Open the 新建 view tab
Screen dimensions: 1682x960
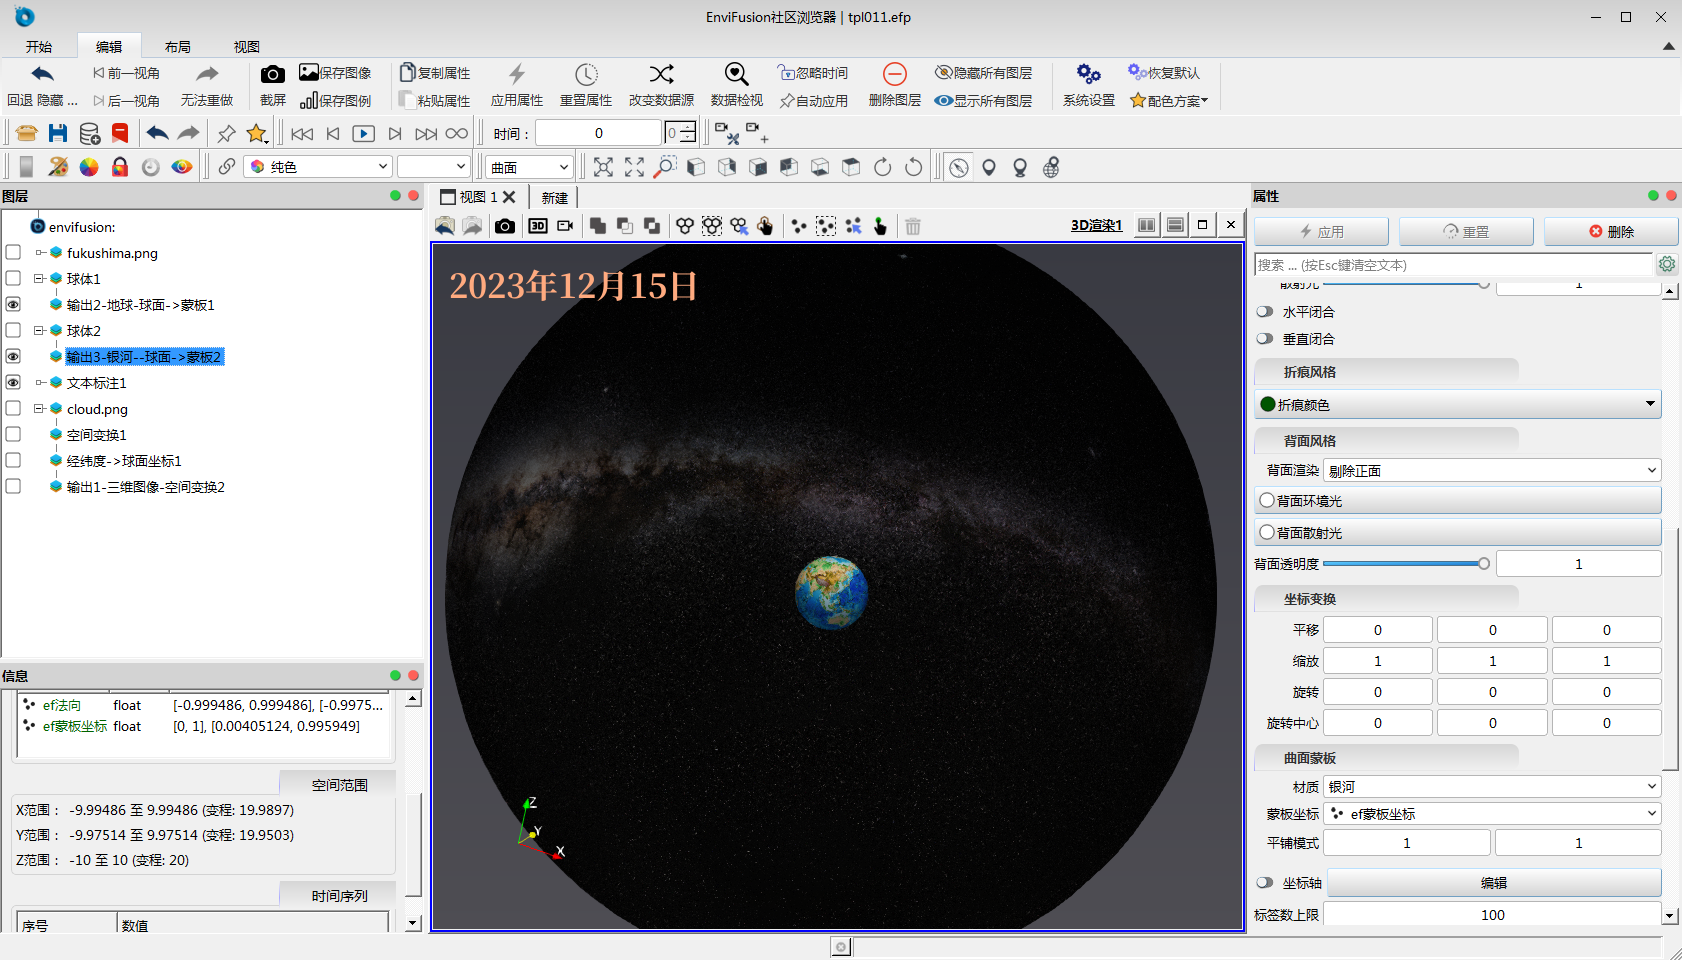coord(555,197)
